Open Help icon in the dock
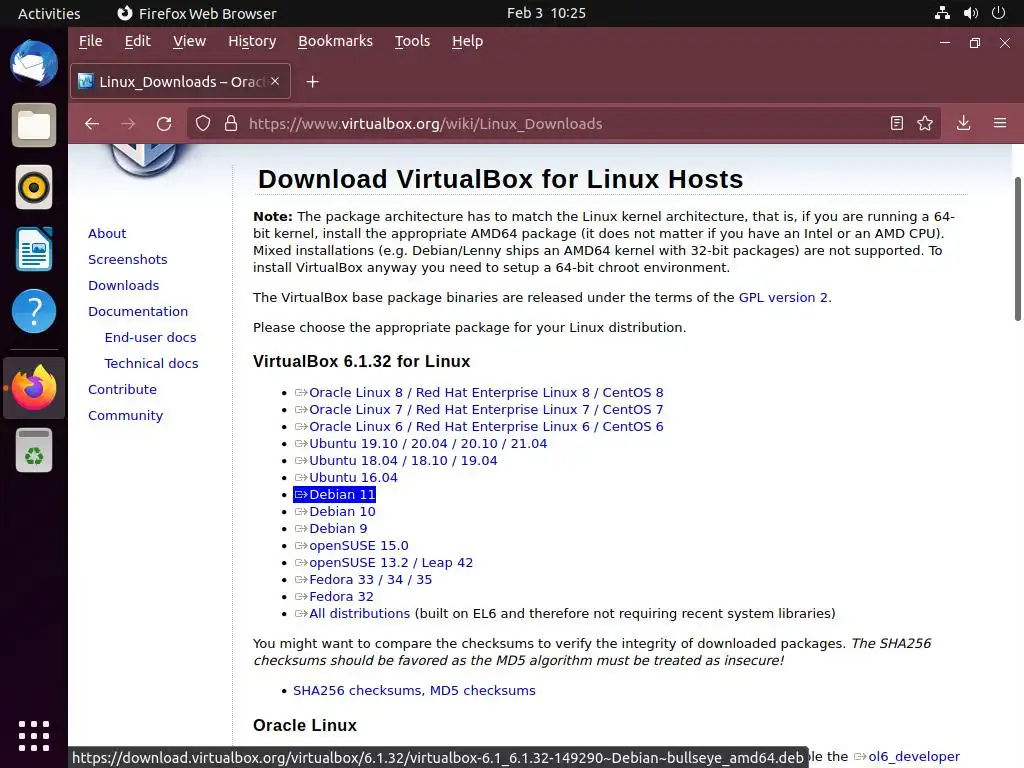 coord(34,311)
